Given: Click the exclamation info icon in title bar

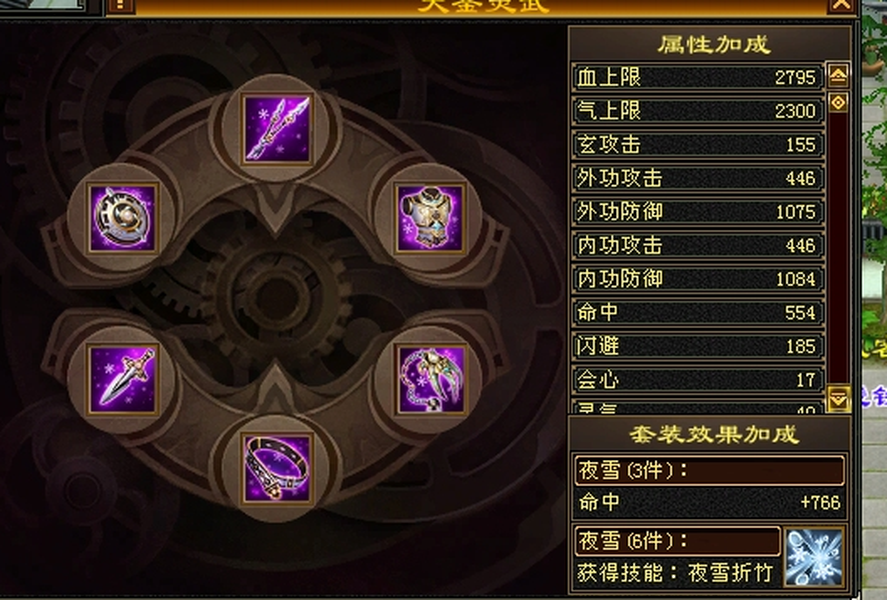Looking at the screenshot, I should pyautogui.click(x=120, y=6).
